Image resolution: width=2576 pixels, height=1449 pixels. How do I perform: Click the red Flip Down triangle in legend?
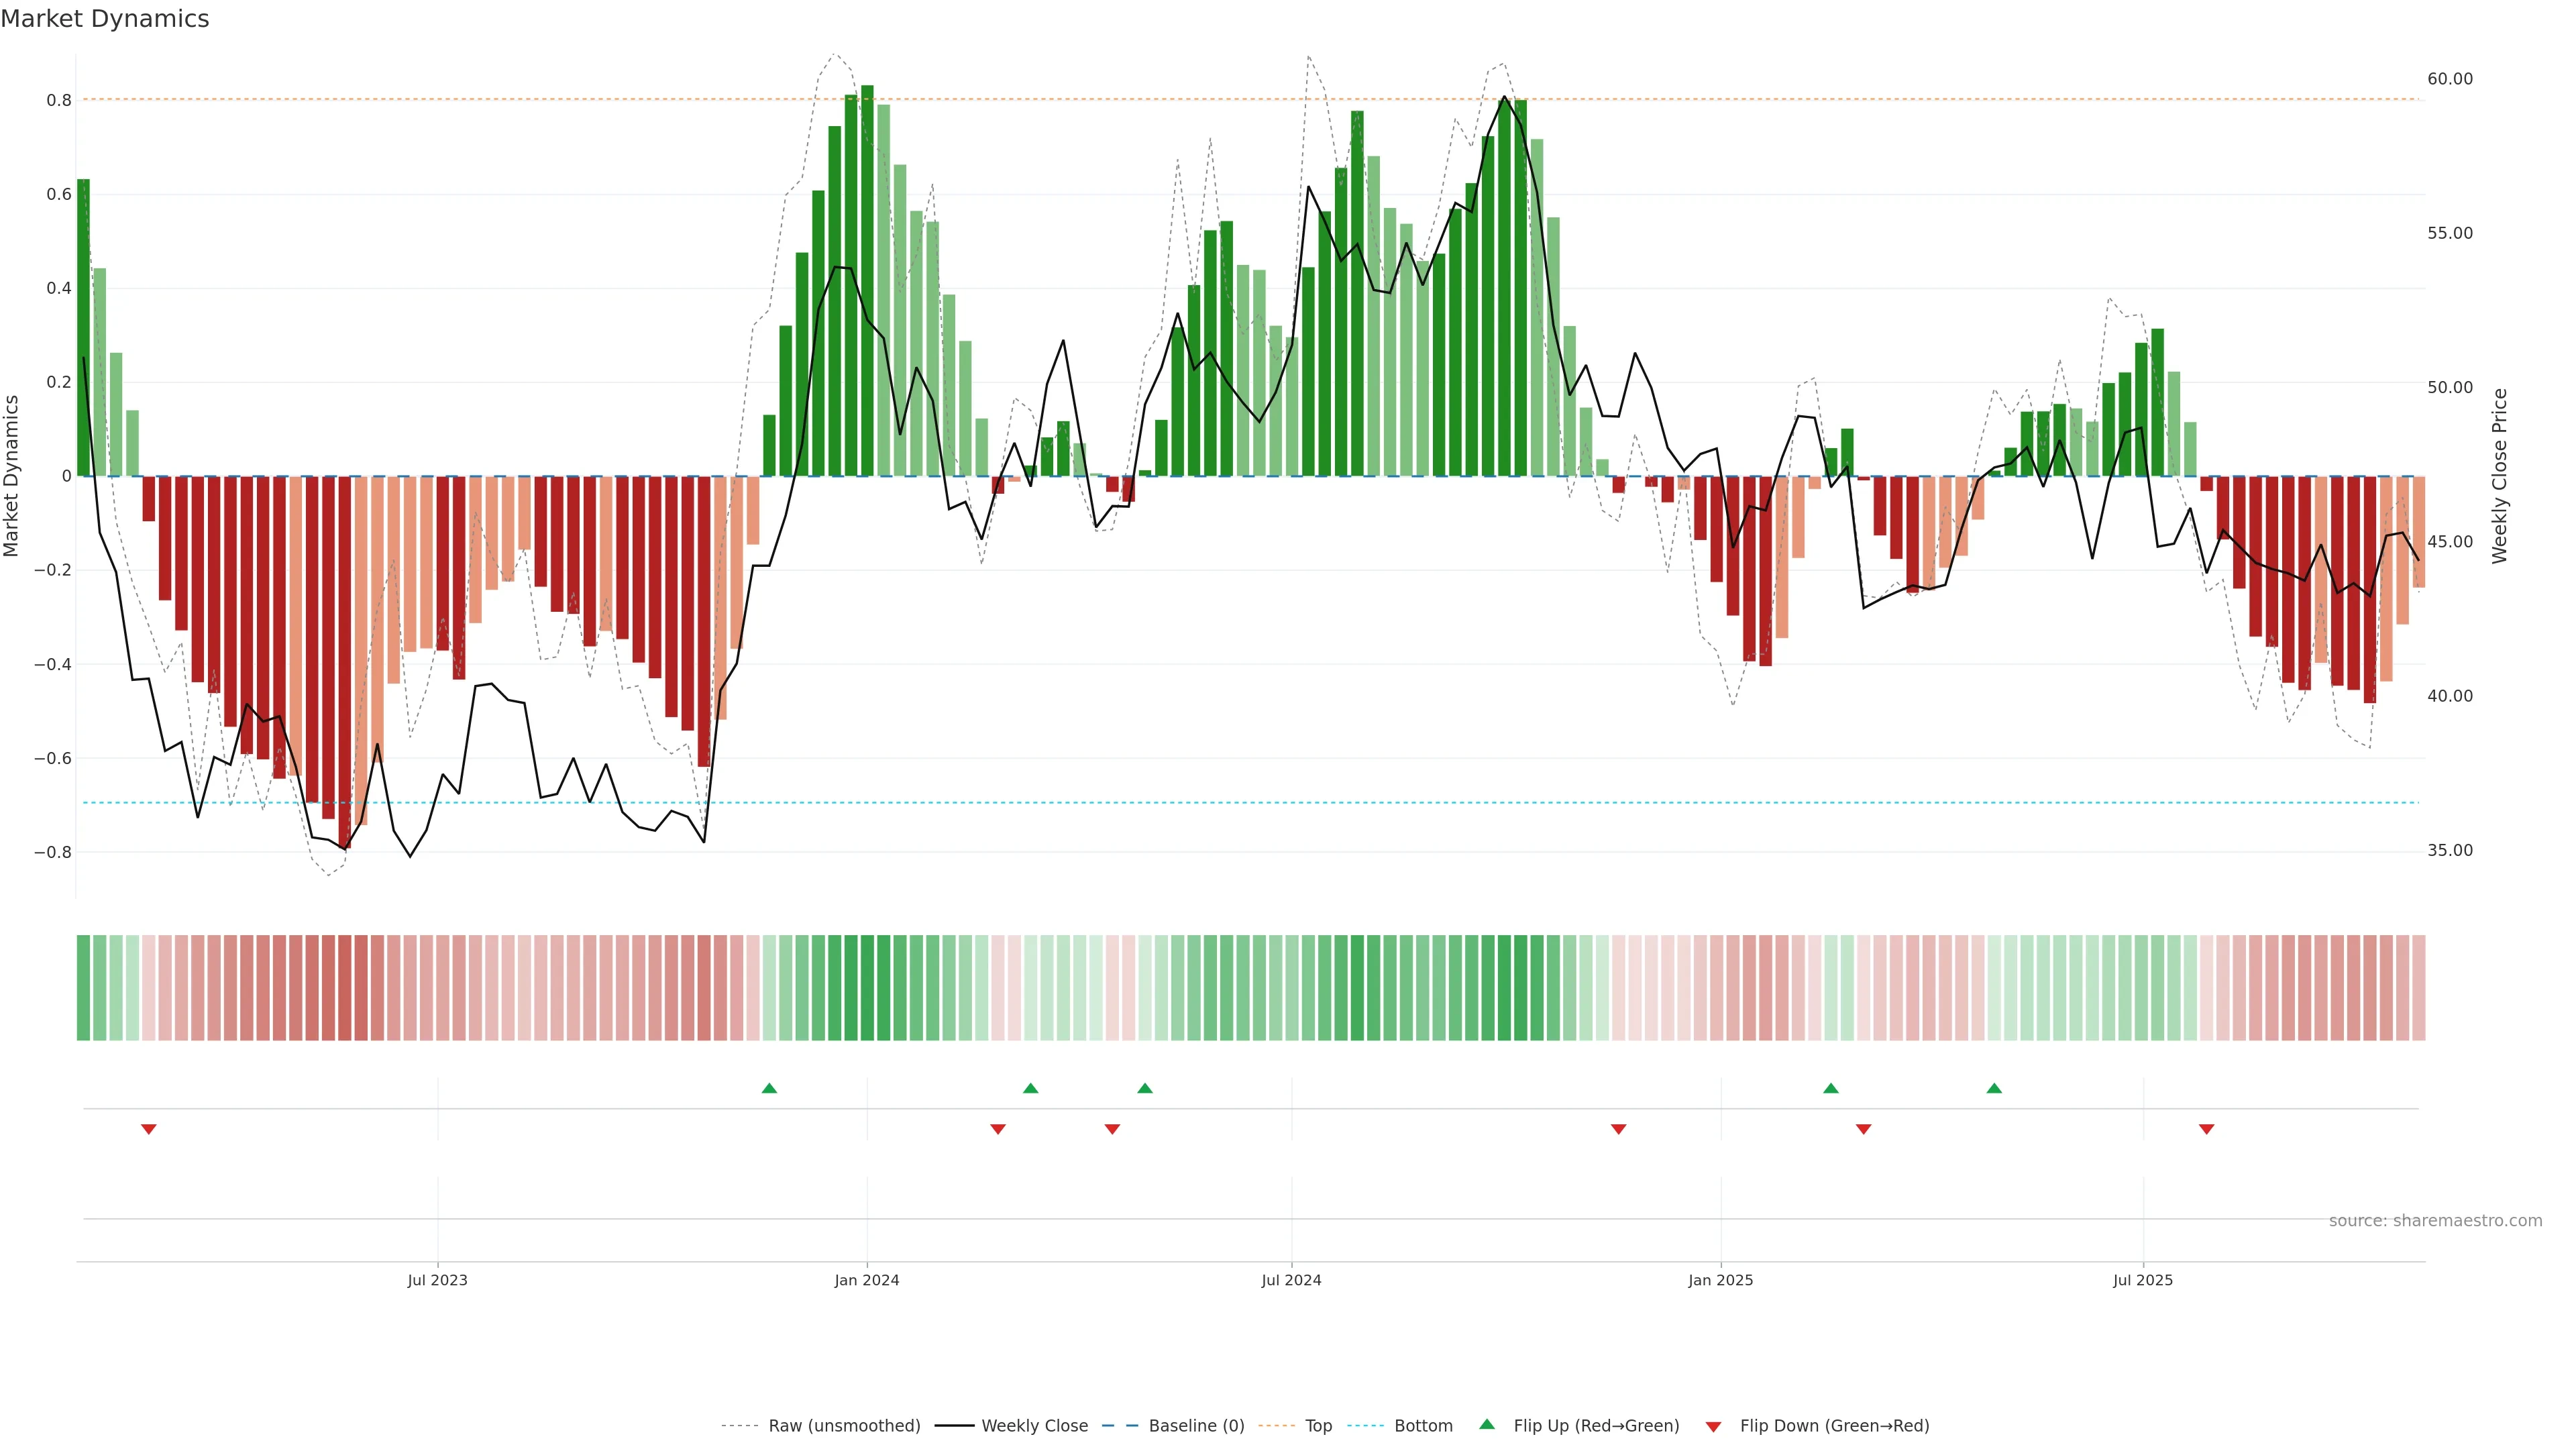1713,1427
